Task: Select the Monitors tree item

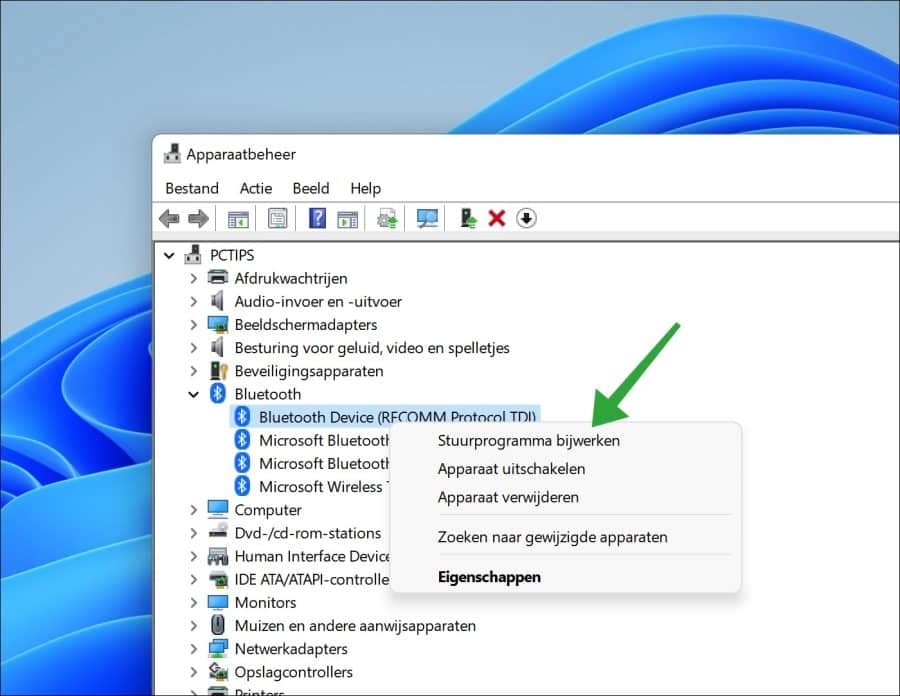Action: coord(265,602)
